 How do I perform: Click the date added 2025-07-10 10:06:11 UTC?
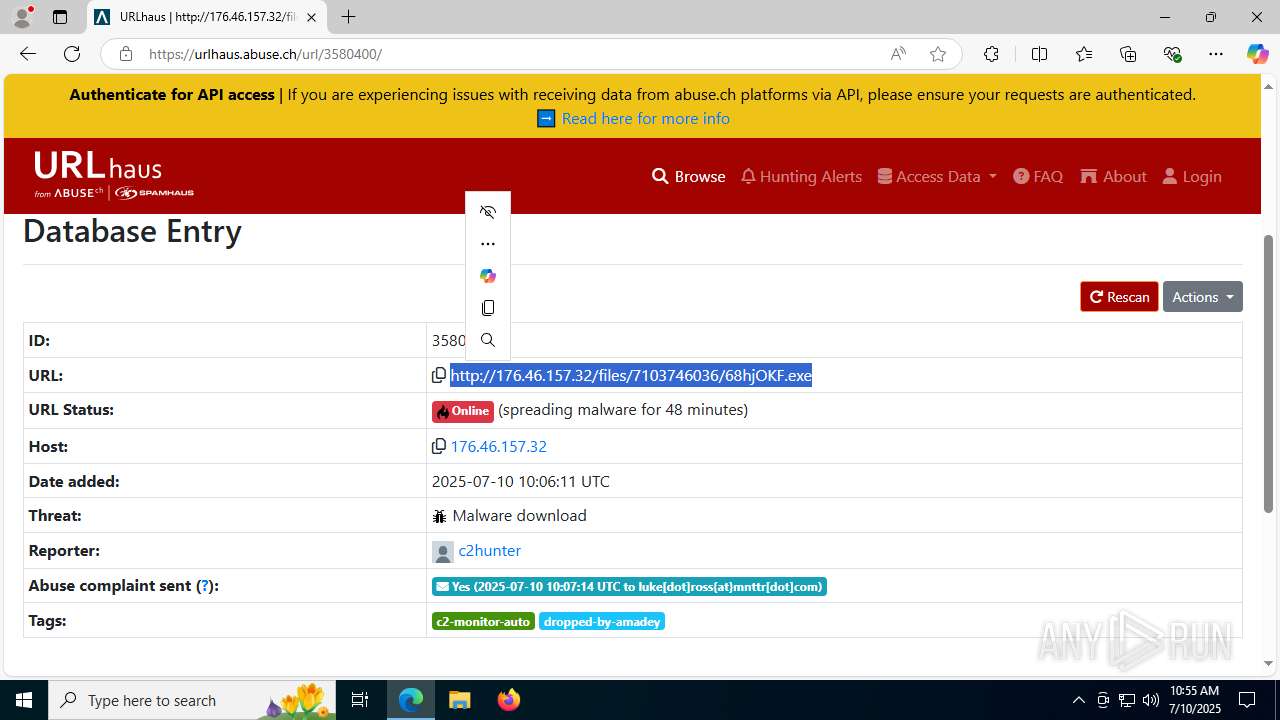point(521,481)
